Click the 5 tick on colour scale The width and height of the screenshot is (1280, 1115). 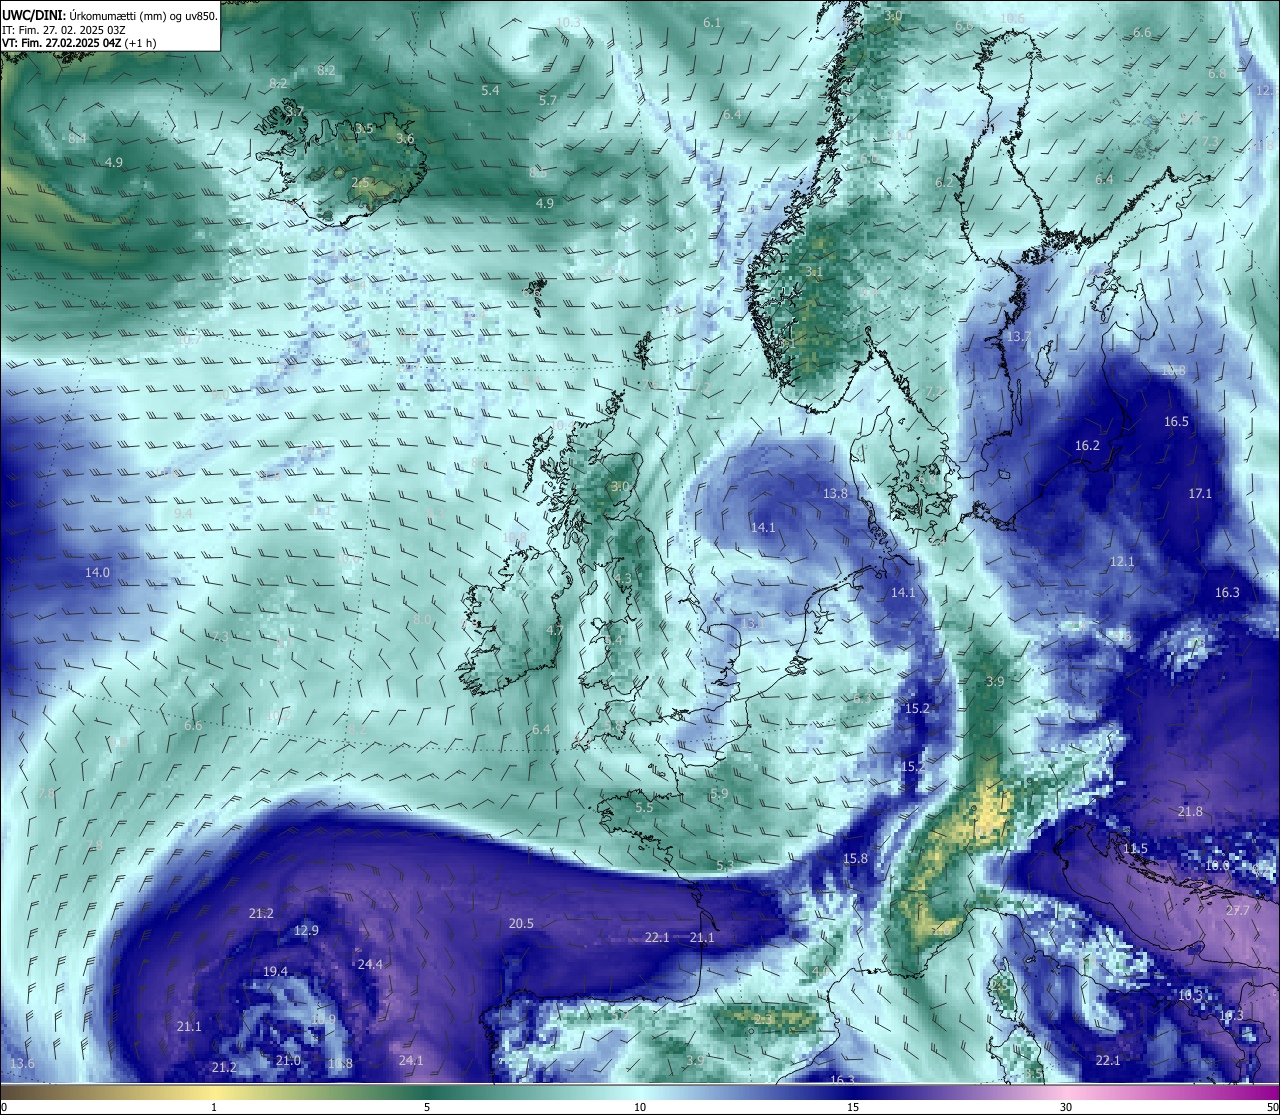pos(427,1107)
